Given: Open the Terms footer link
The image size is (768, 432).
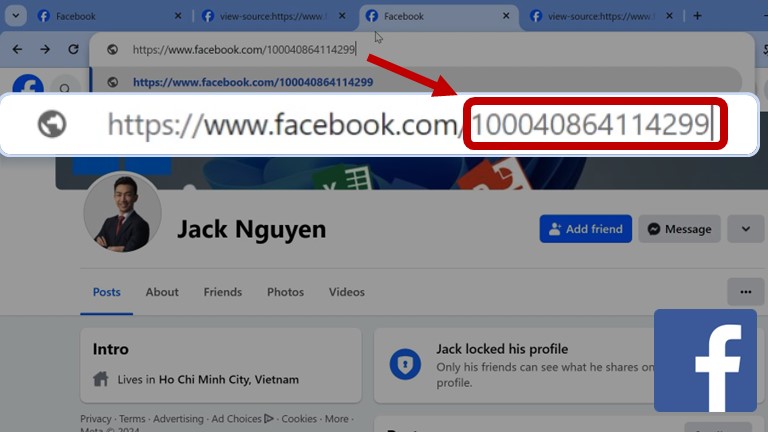Looking at the screenshot, I should point(132,419).
